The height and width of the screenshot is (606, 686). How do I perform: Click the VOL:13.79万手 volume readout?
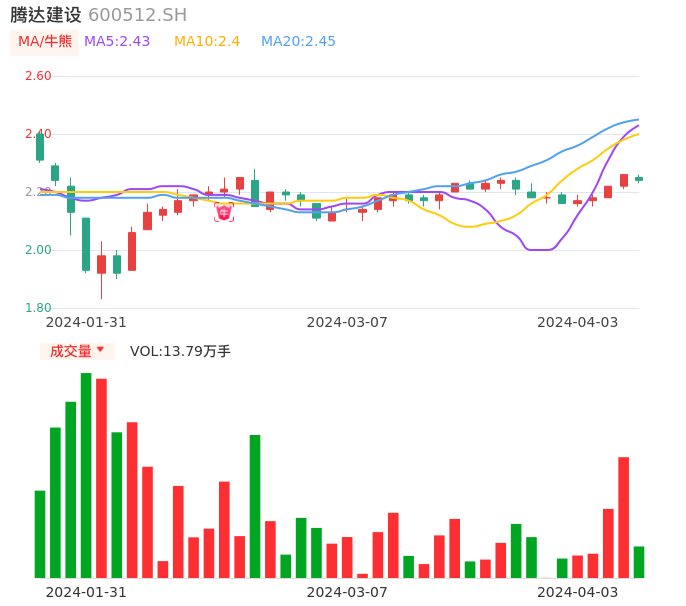click(x=180, y=351)
